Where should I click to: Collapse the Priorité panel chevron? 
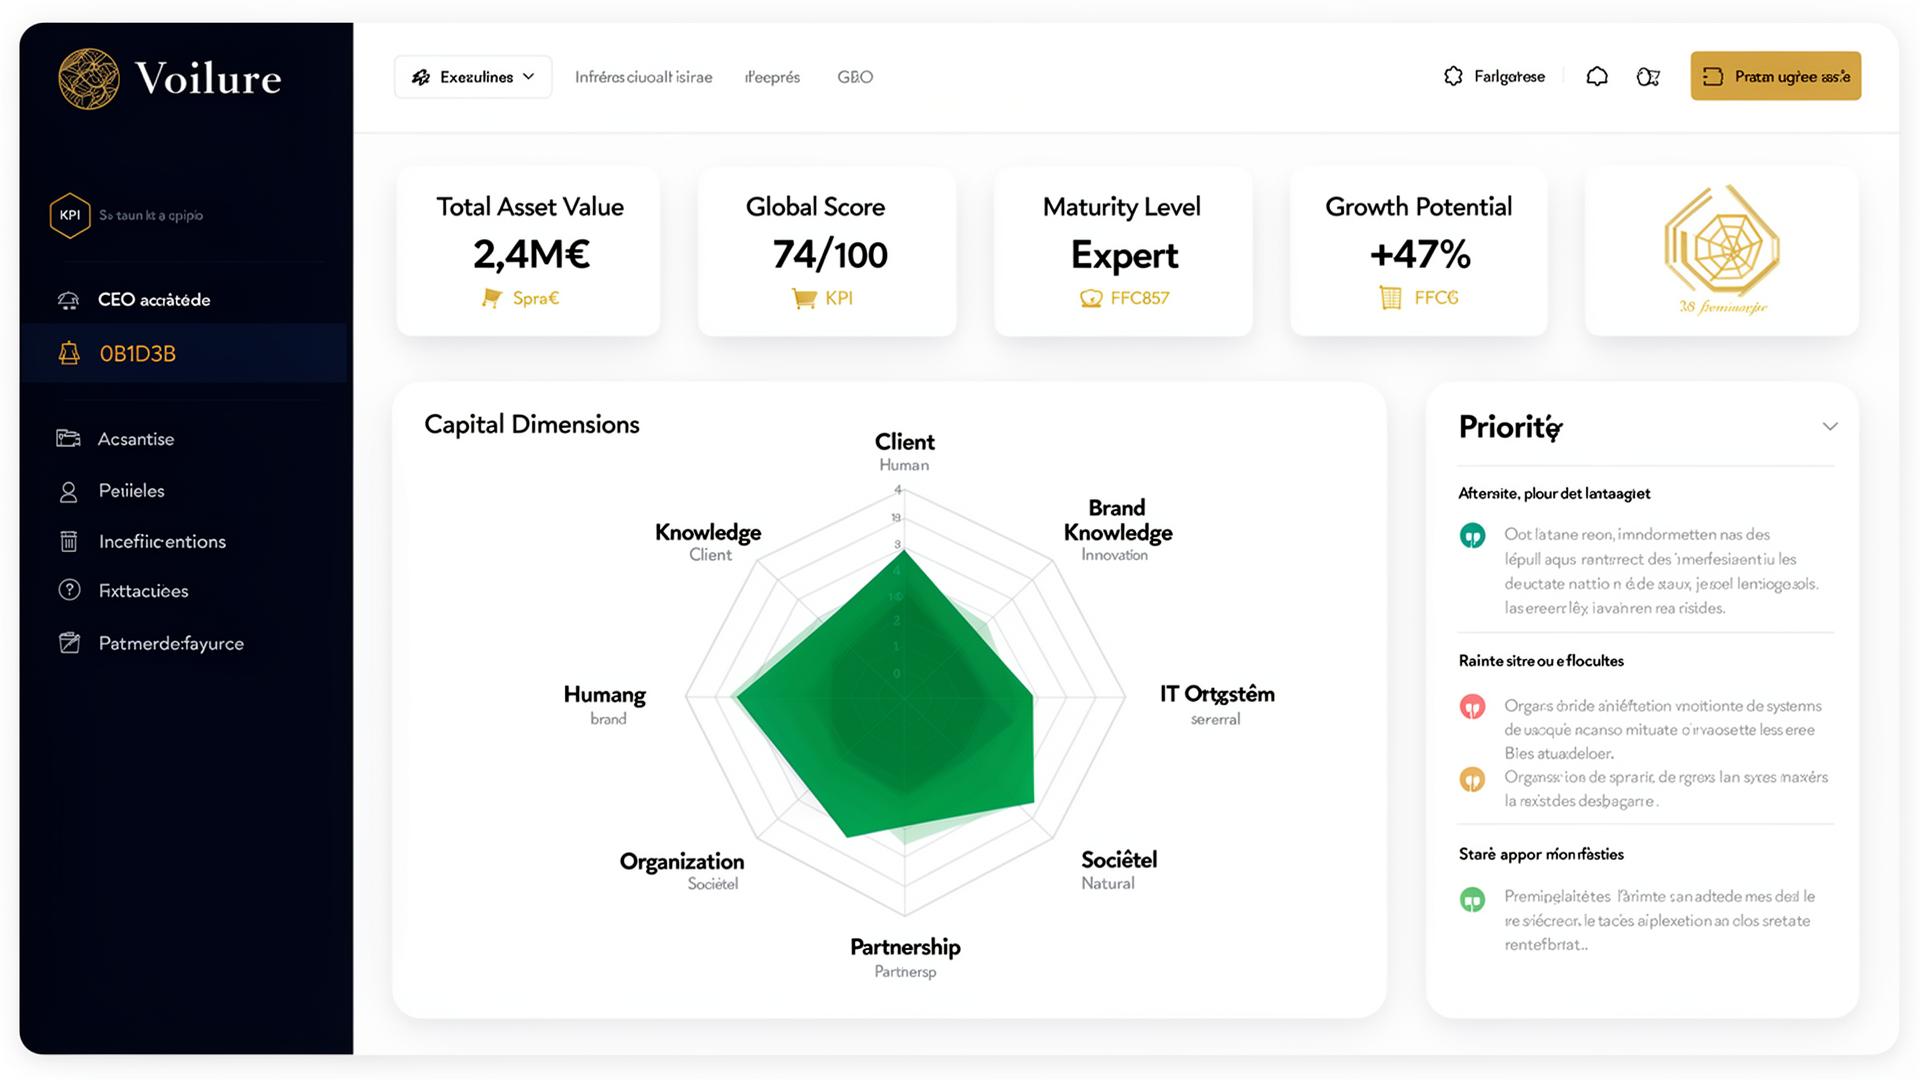click(x=1831, y=426)
